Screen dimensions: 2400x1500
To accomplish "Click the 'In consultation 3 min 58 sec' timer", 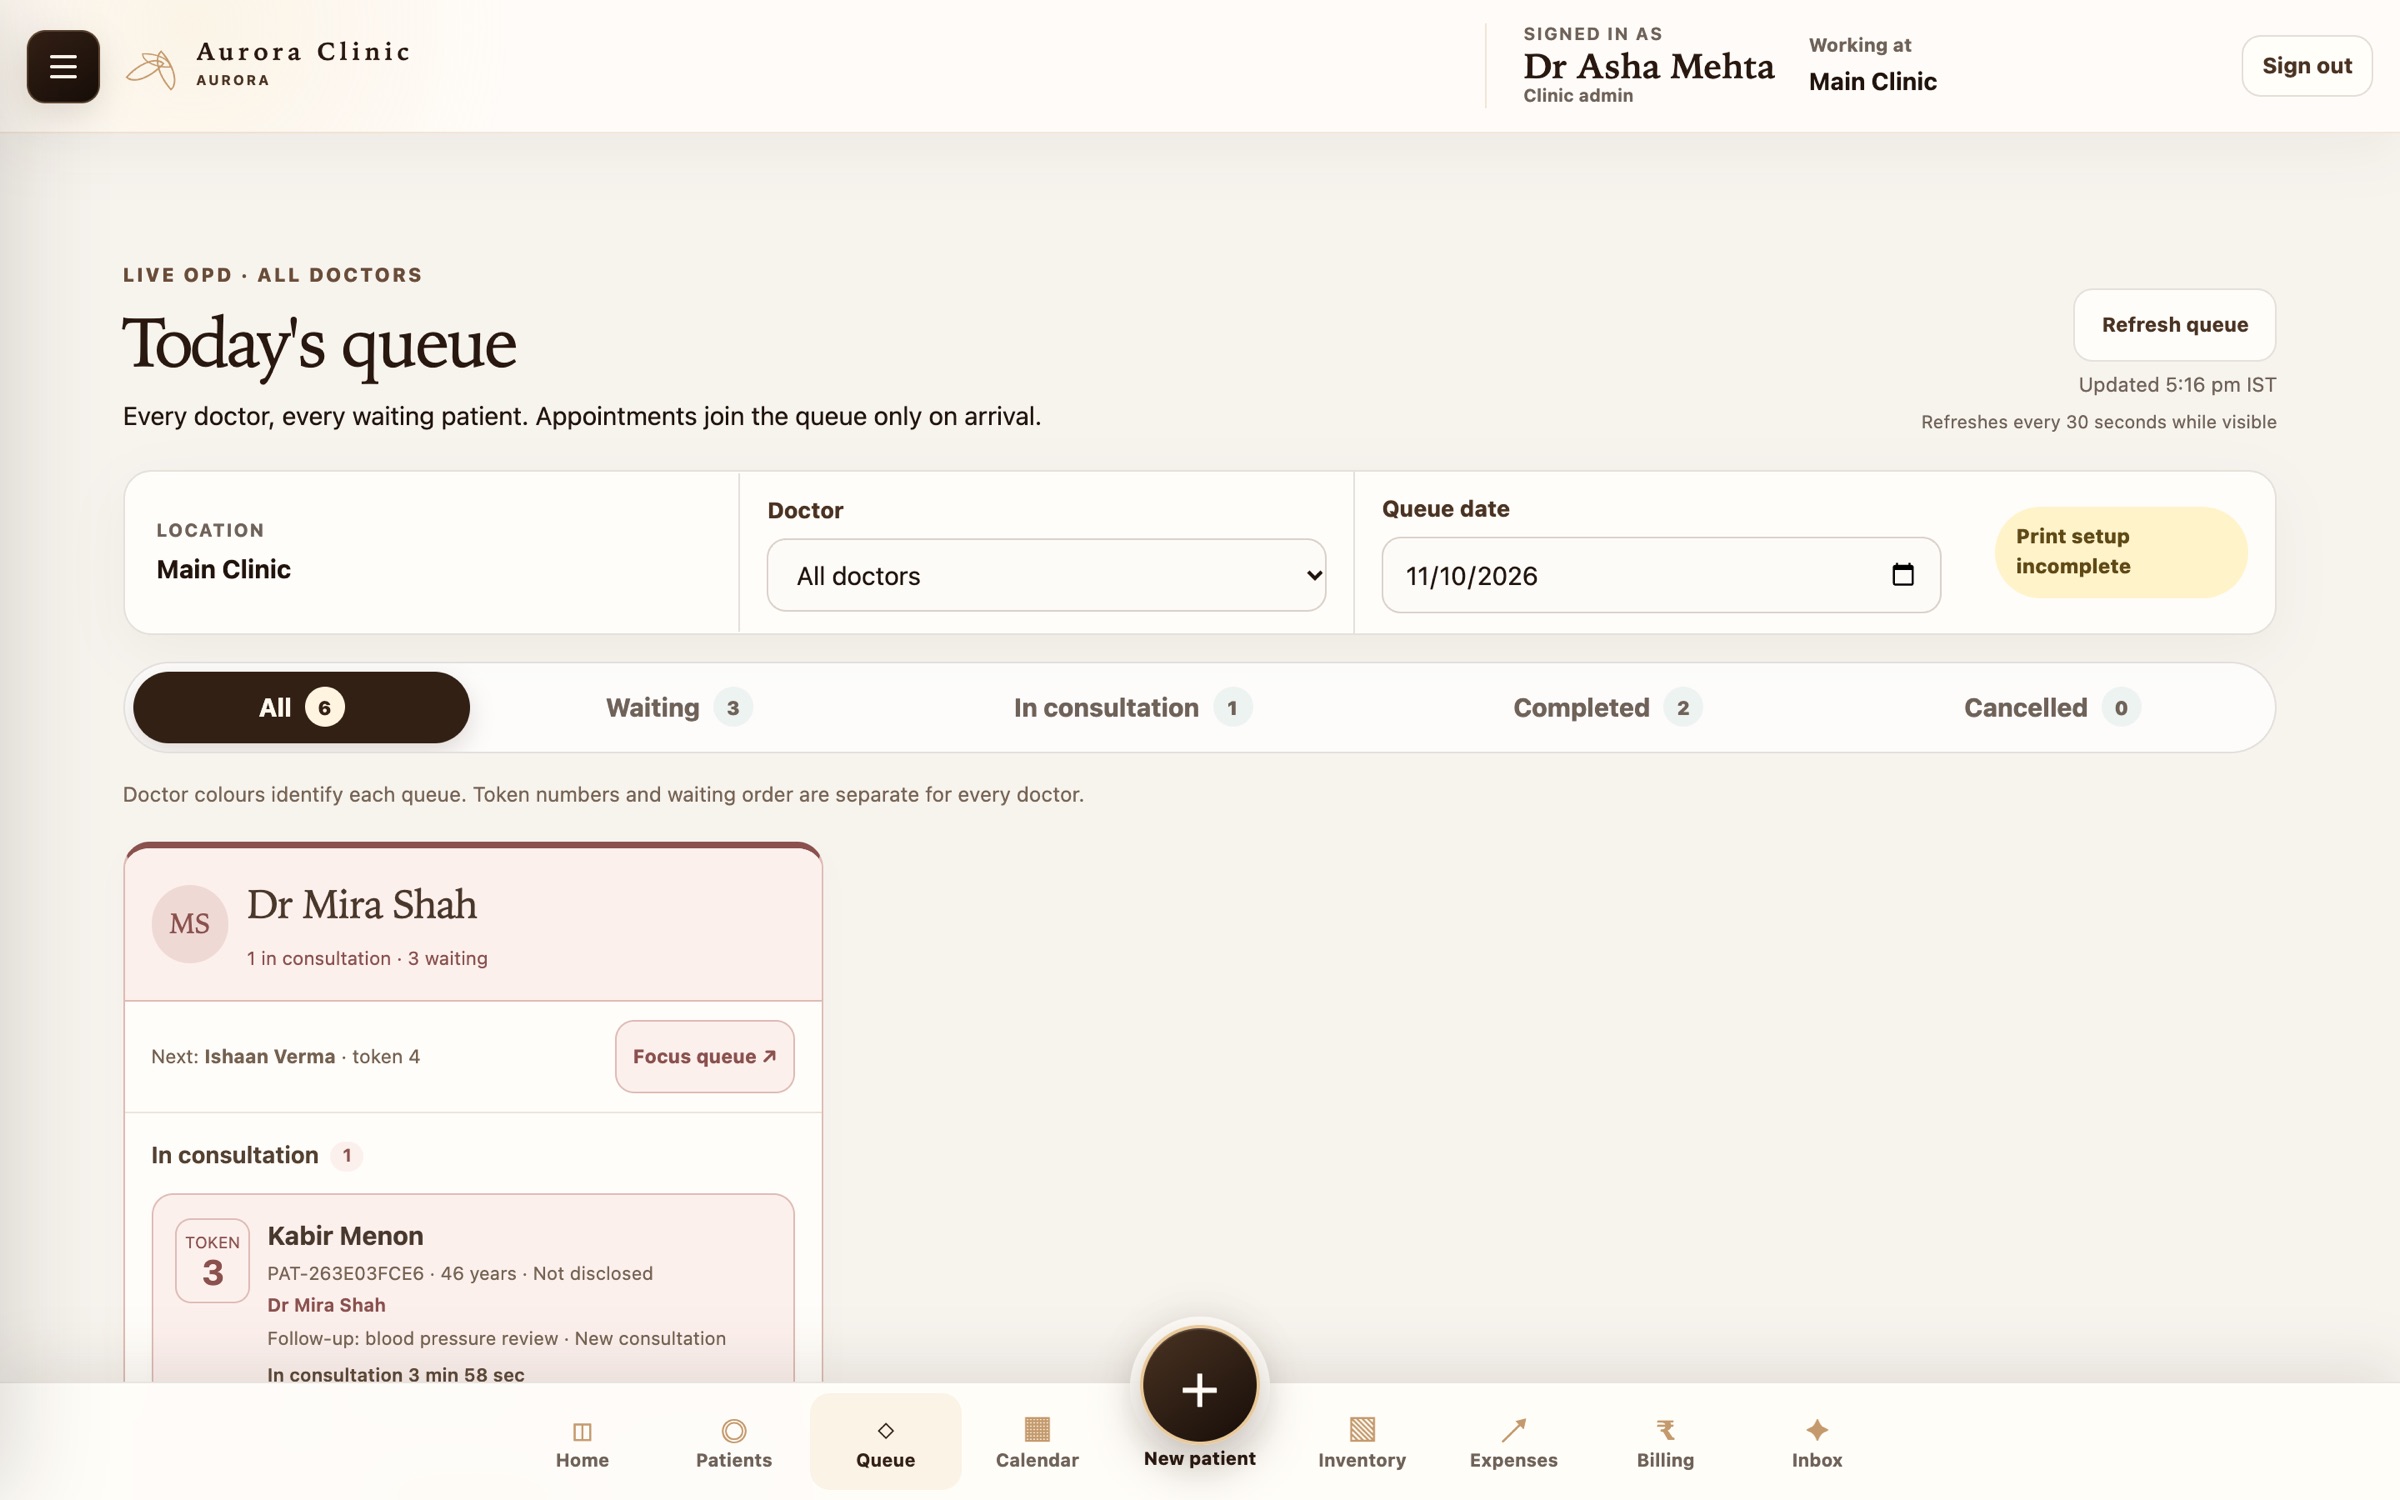I will 395,1374.
